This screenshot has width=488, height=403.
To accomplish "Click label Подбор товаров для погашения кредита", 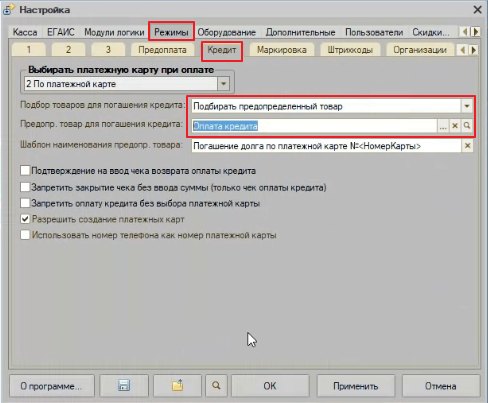I will click(x=102, y=105).
